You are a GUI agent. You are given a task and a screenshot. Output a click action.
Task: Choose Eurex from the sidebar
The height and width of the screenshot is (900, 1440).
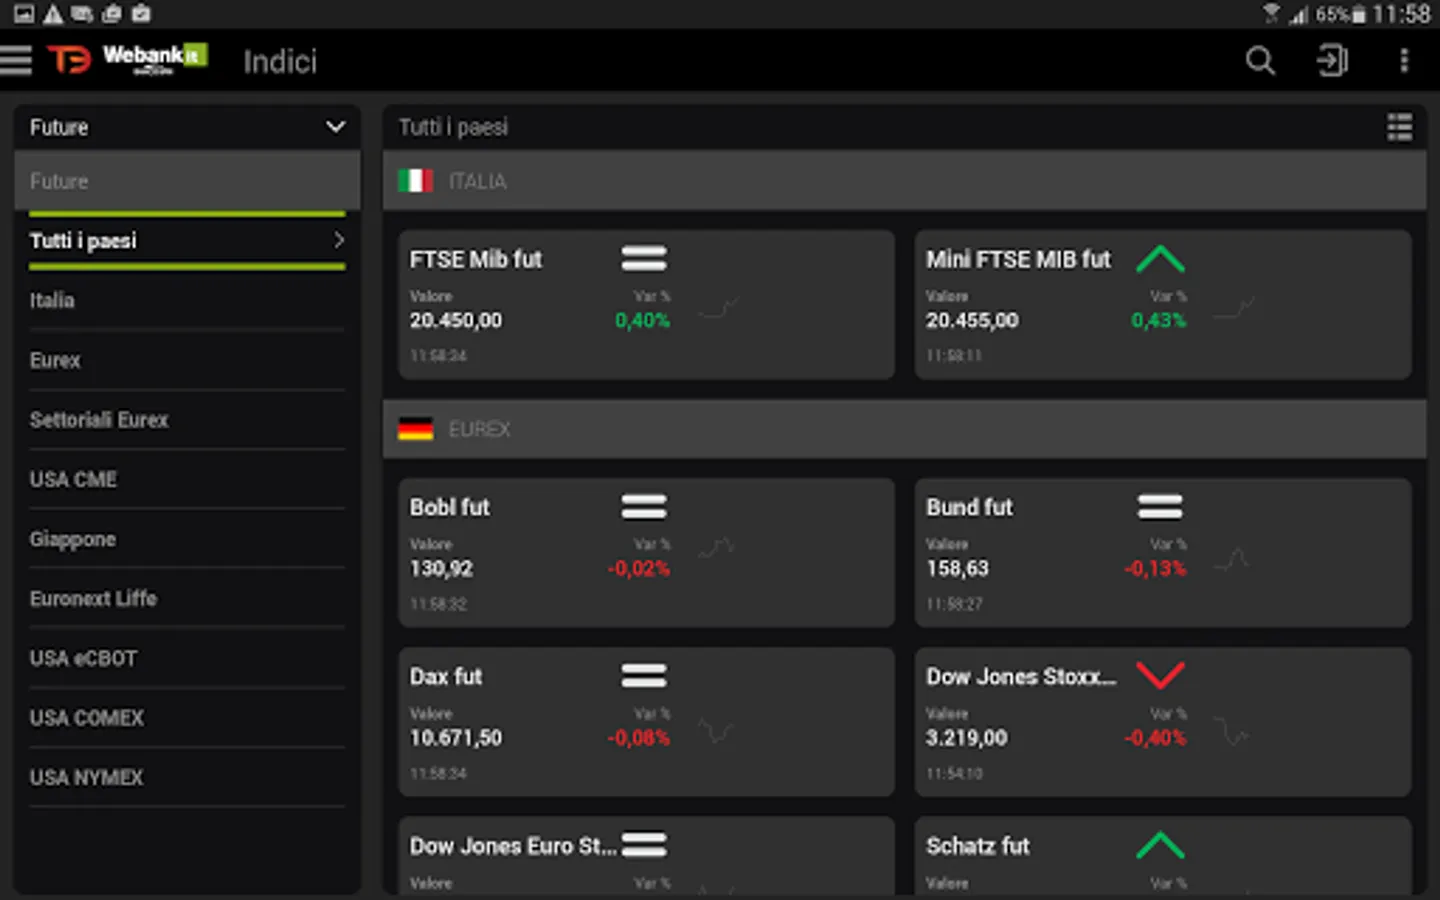point(187,360)
